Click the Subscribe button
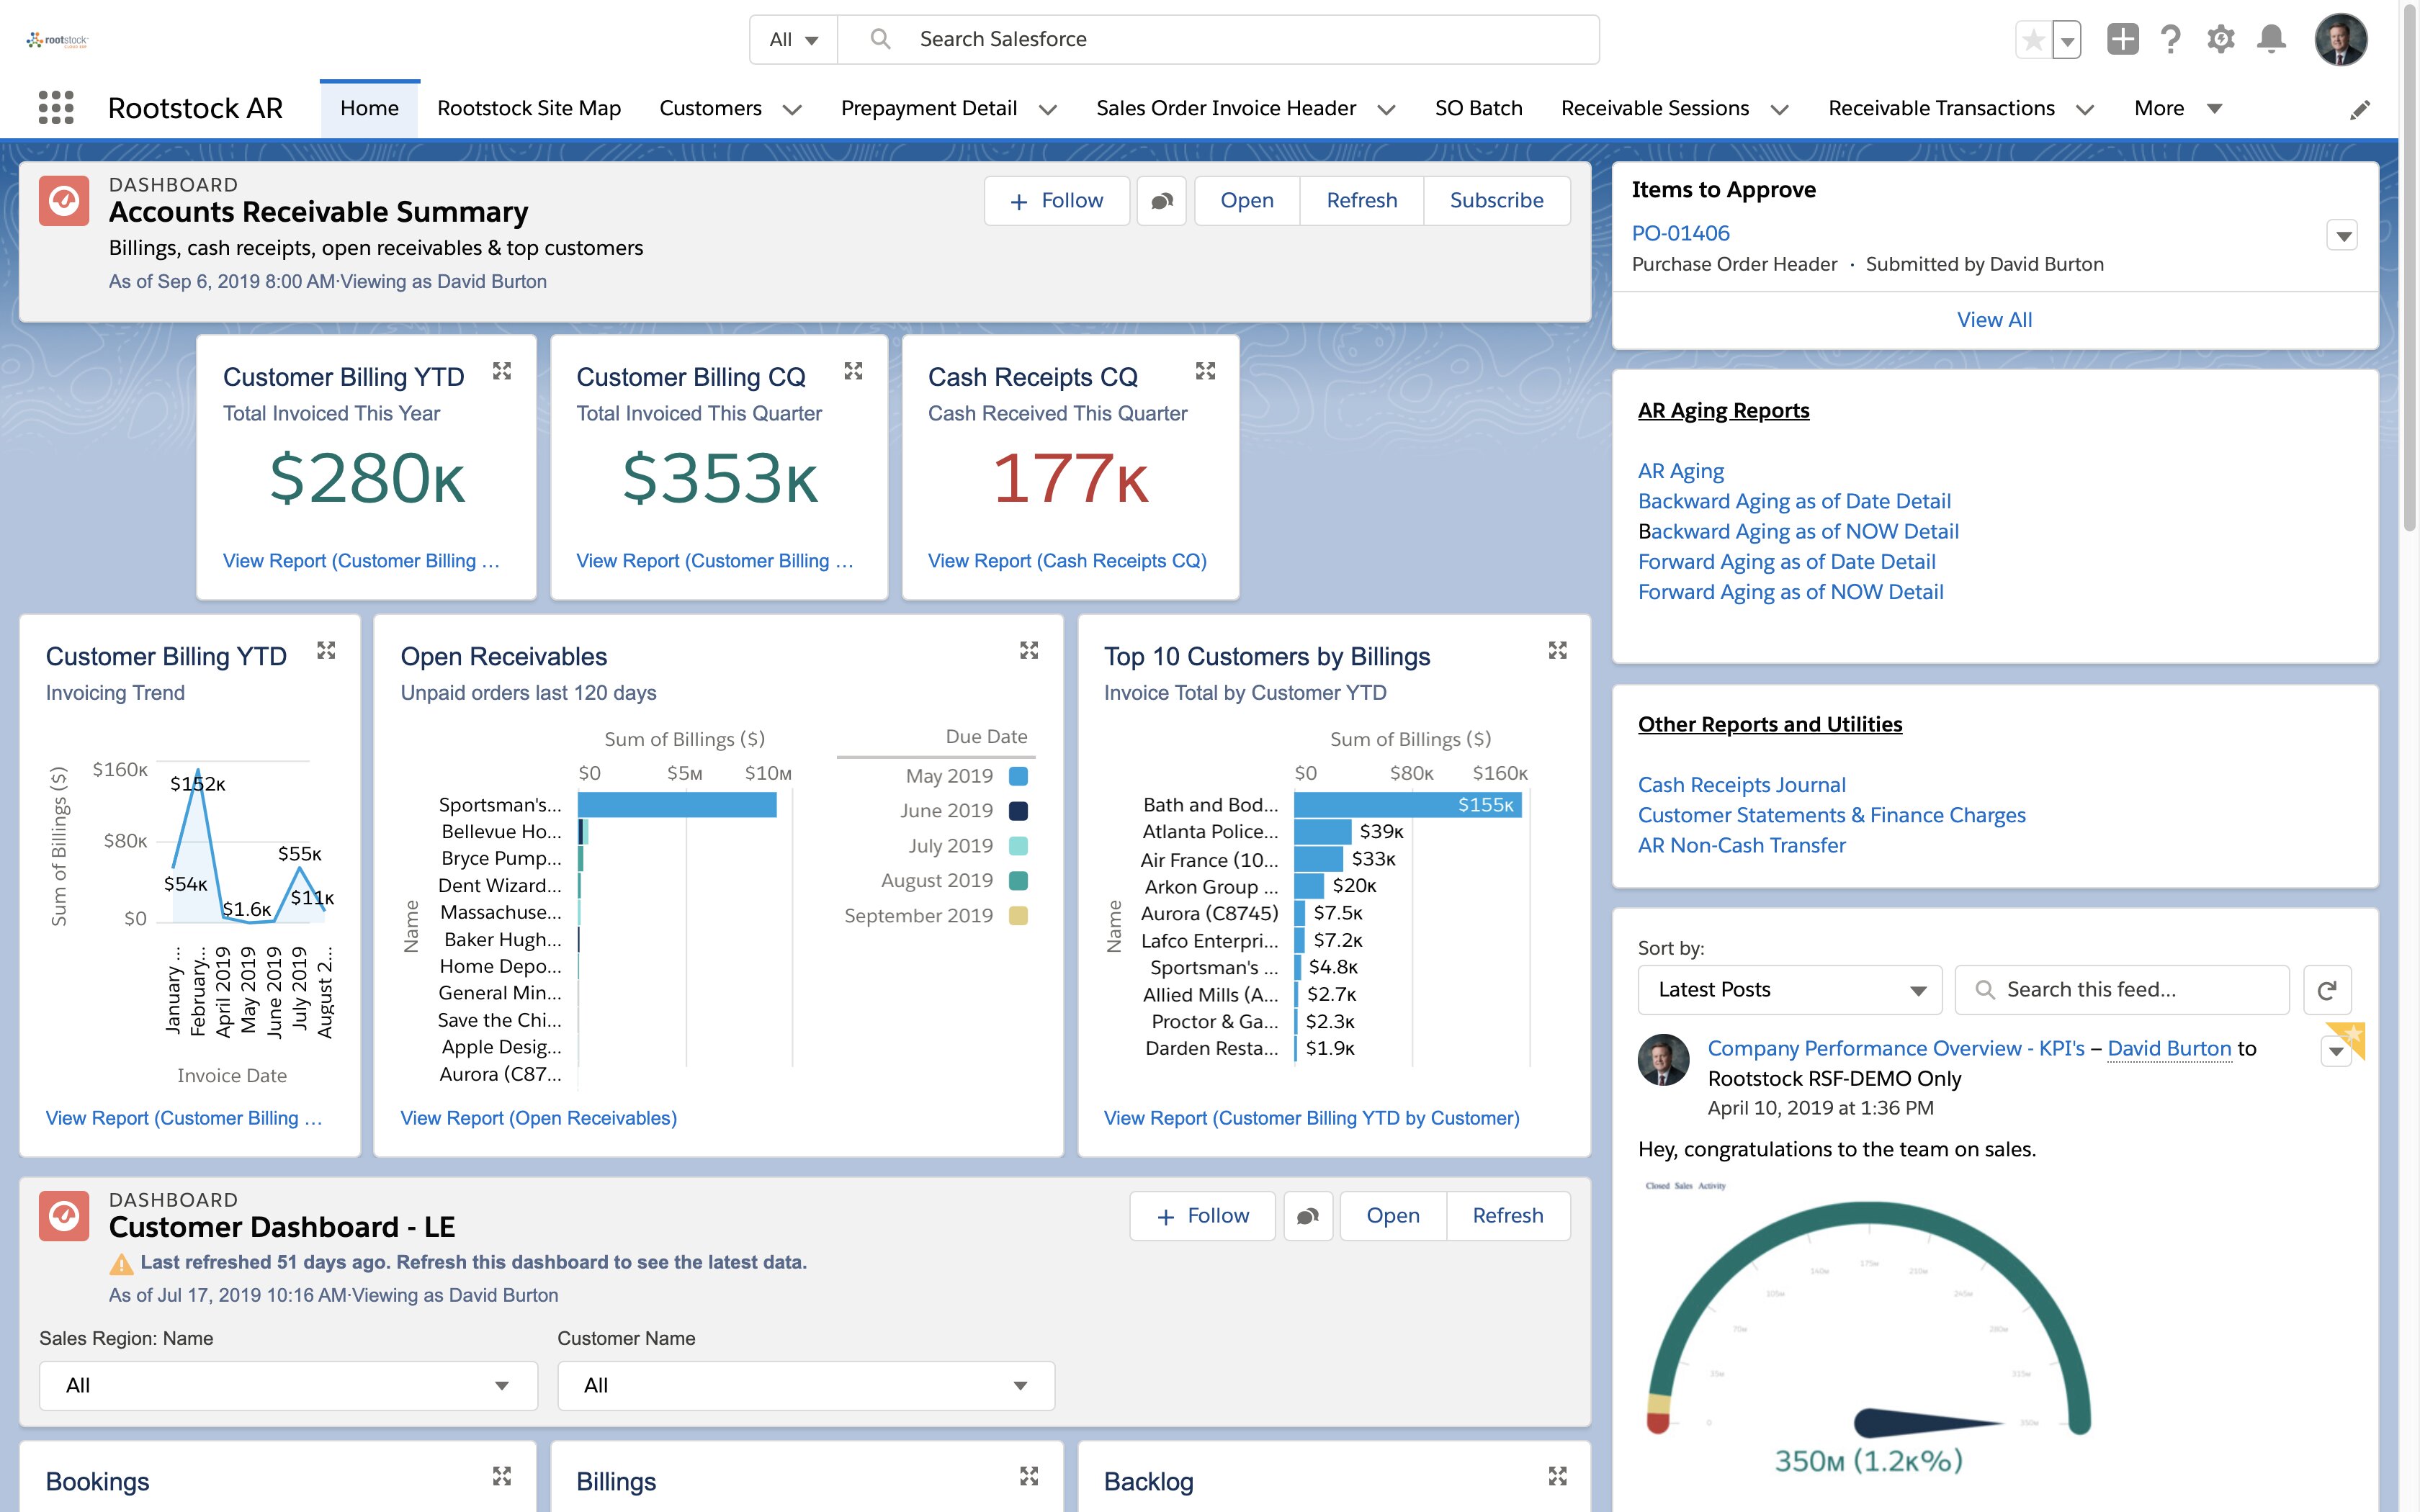This screenshot has height=1512, width=2420. (1496, 201)
